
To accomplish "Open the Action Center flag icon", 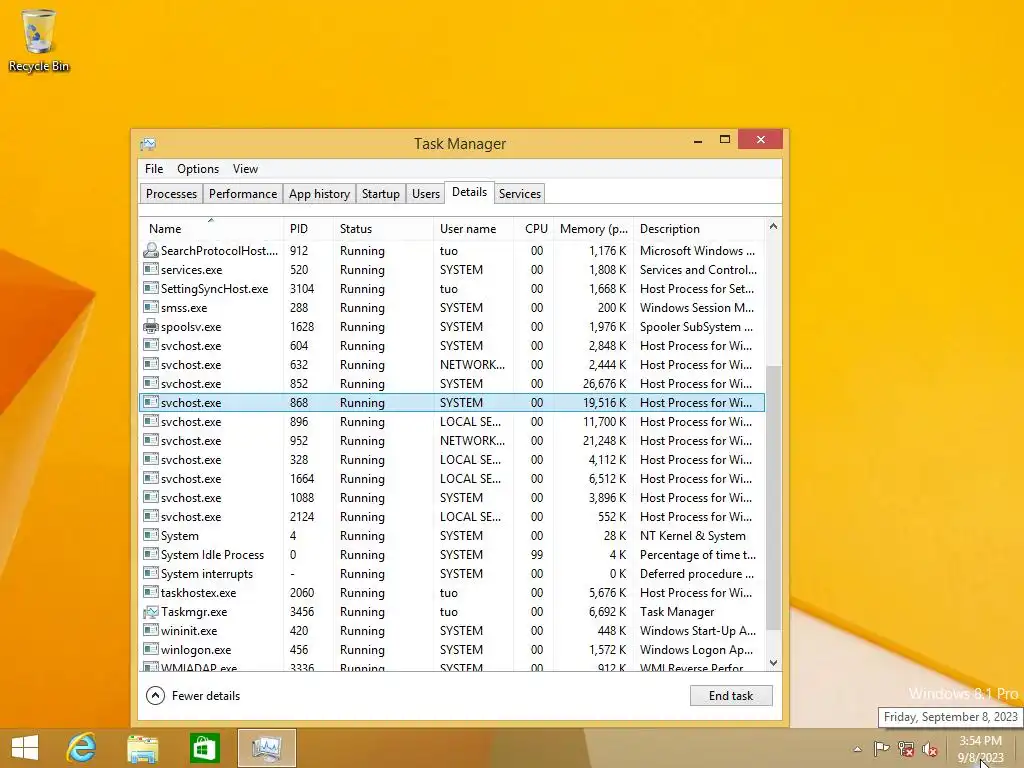I will (x=881, y=749).
